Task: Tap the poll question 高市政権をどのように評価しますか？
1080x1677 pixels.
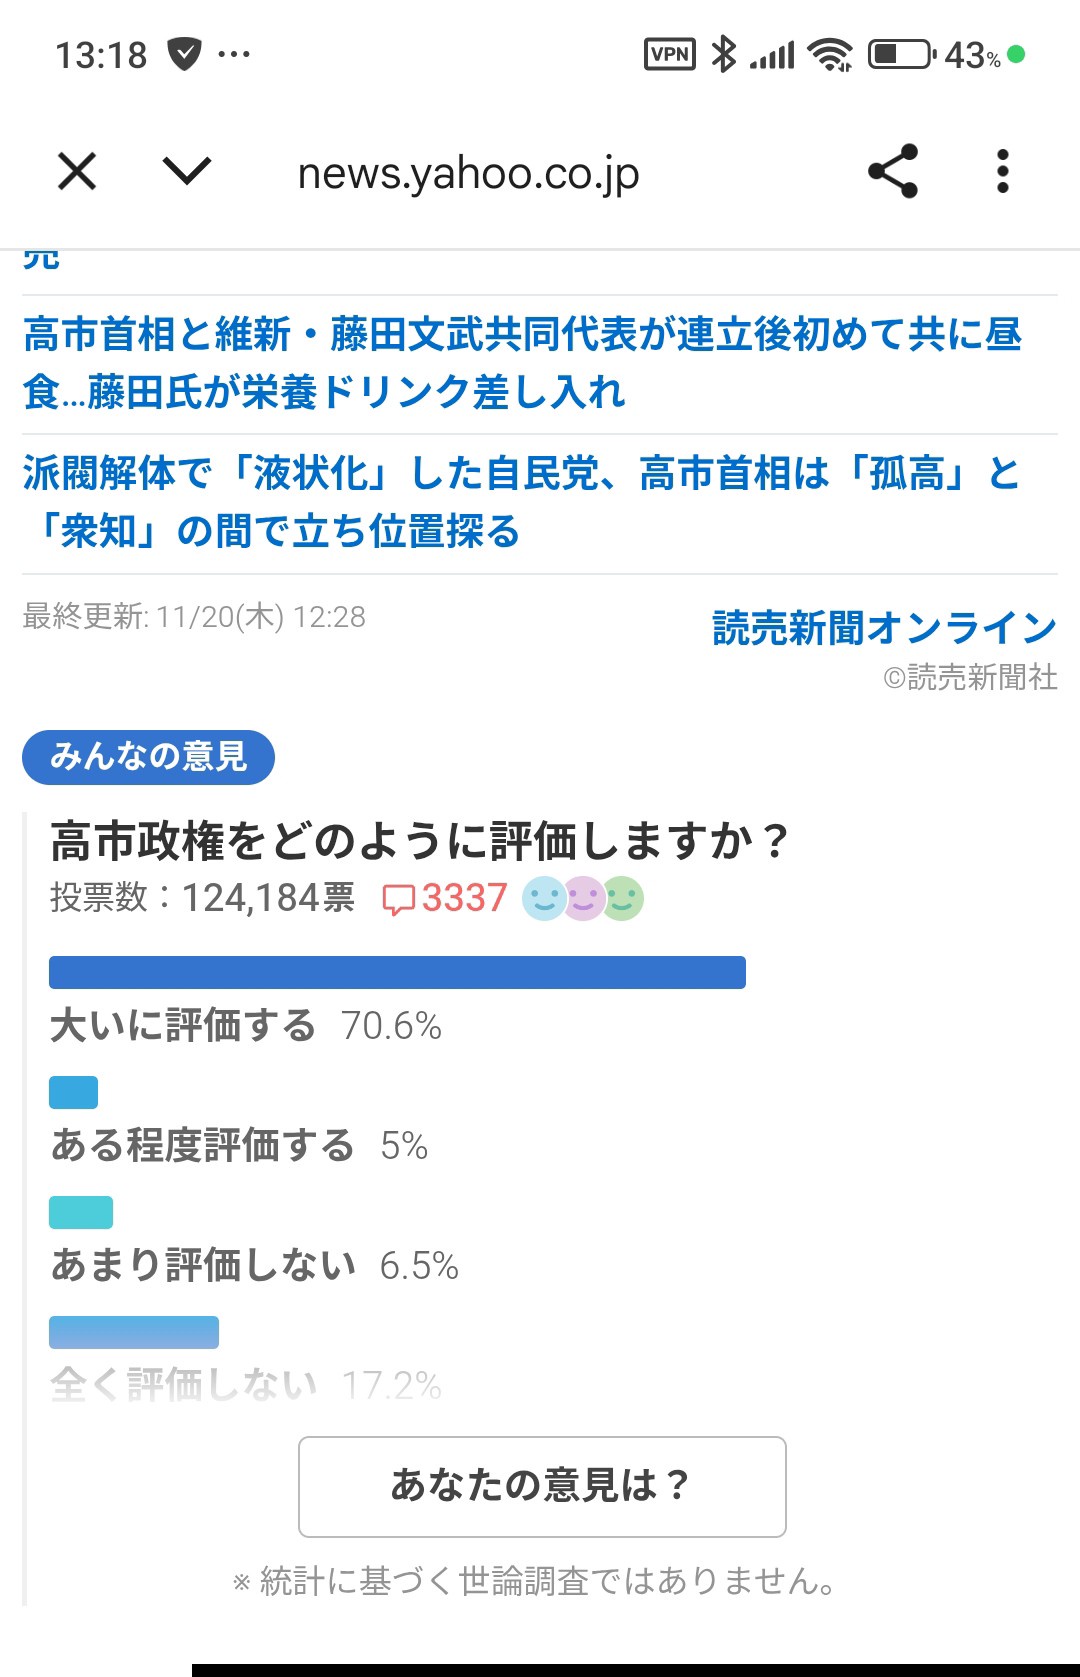Action: 420,841
